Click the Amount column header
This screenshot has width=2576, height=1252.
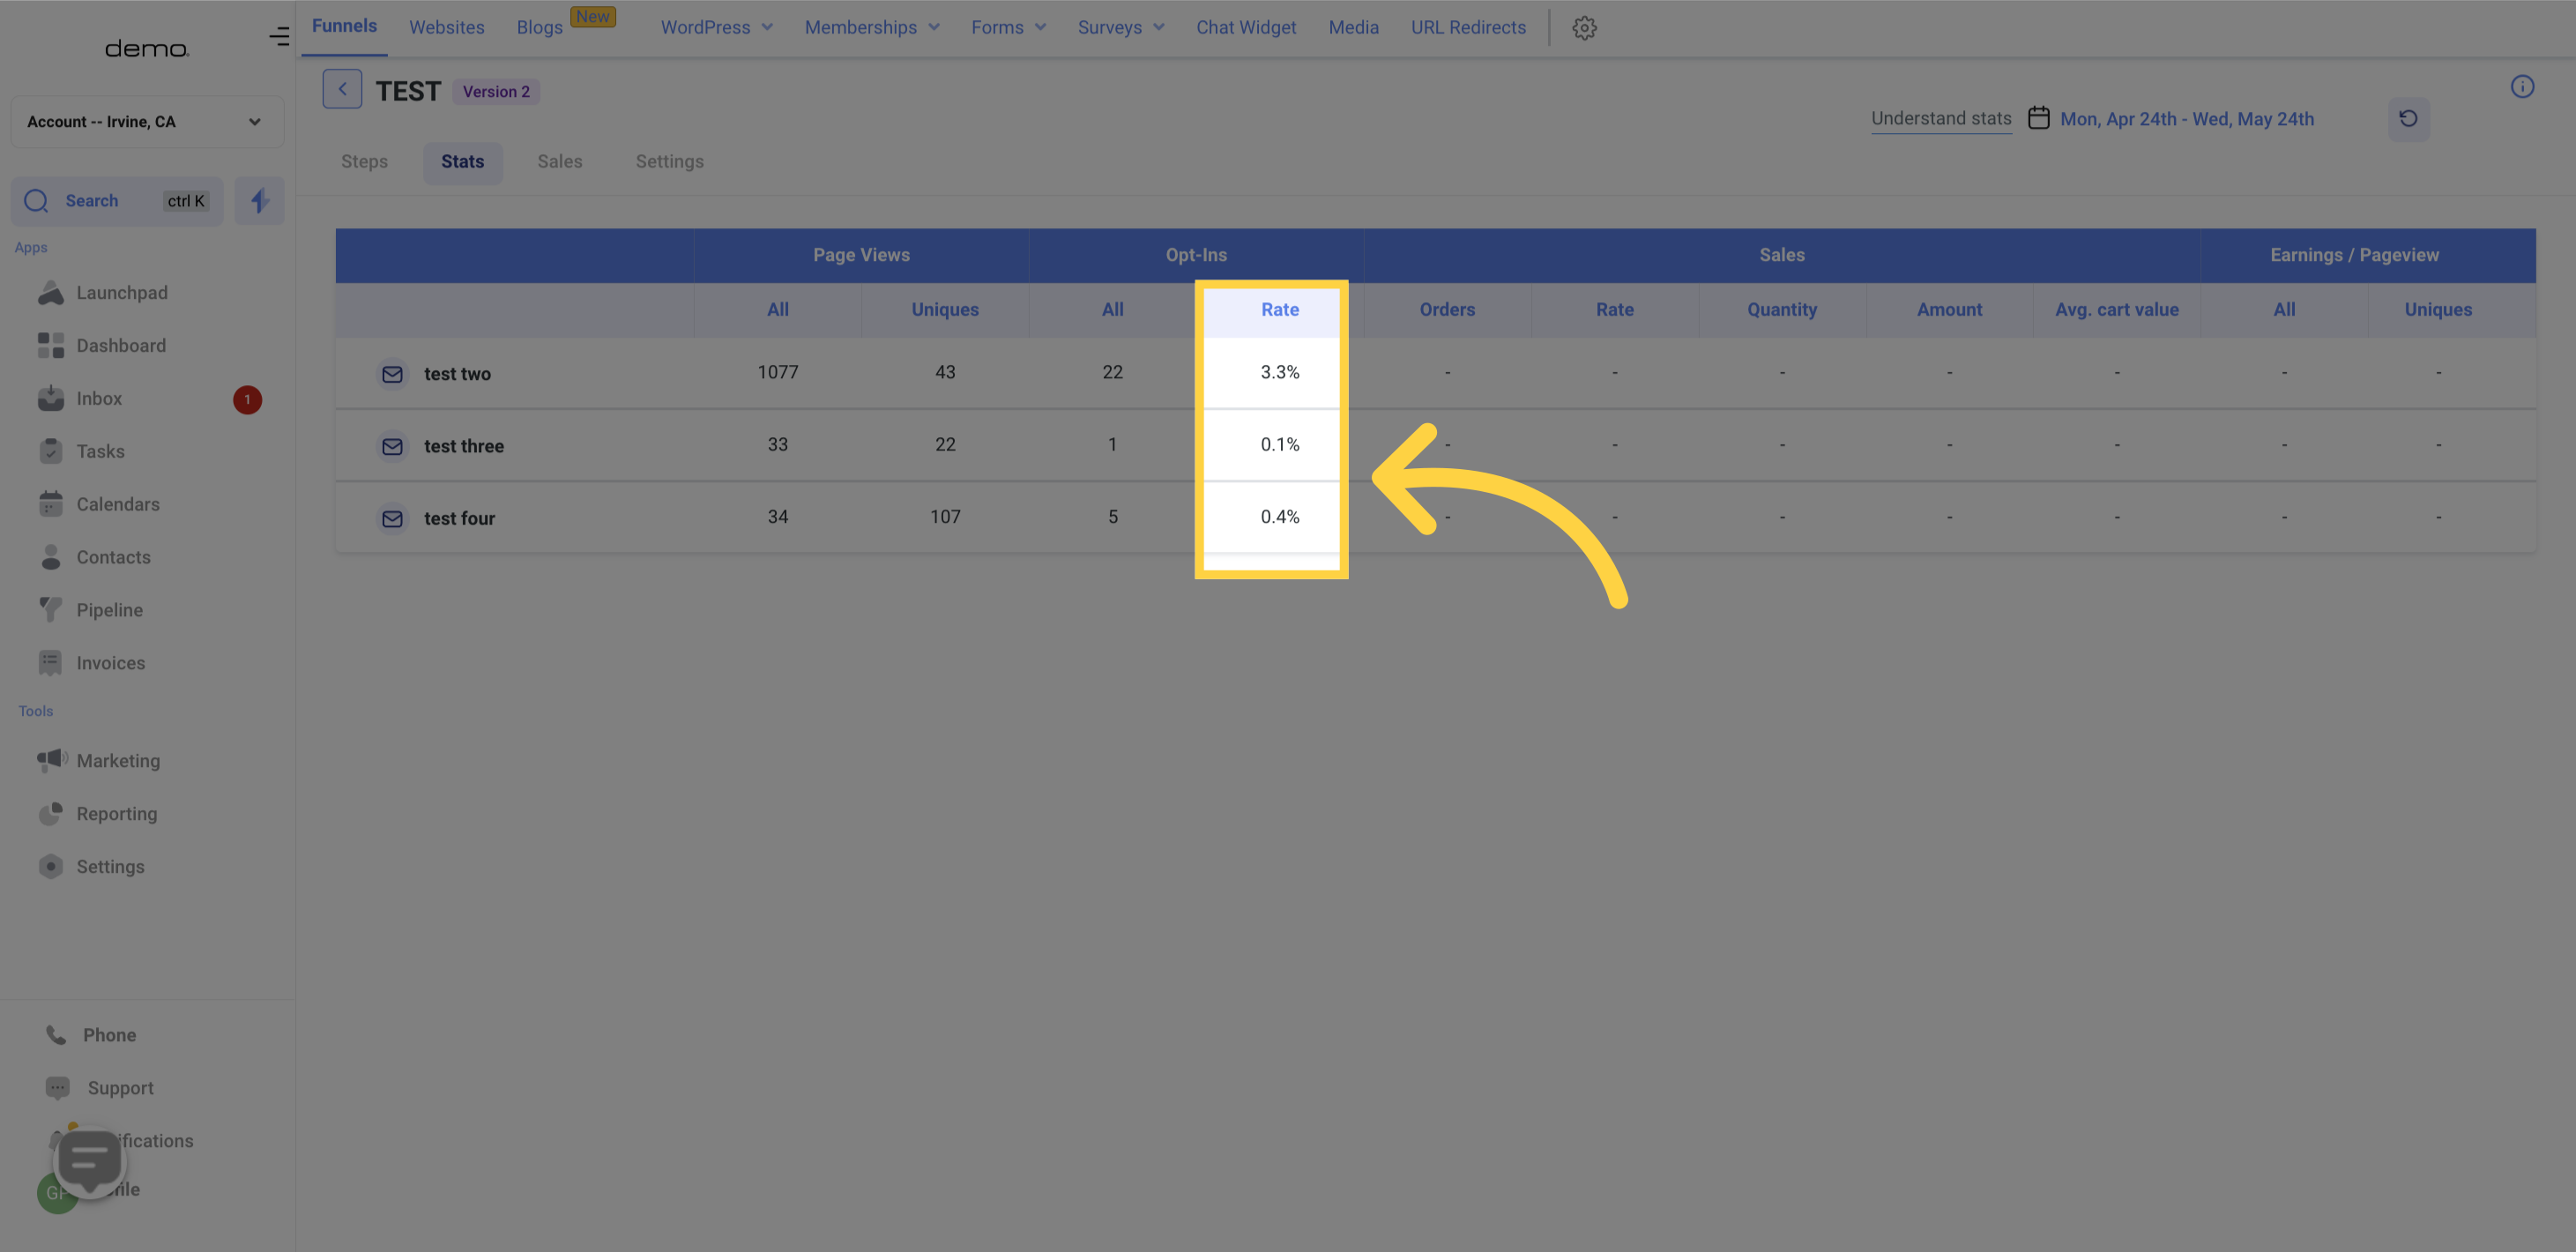pos(1948,310)
